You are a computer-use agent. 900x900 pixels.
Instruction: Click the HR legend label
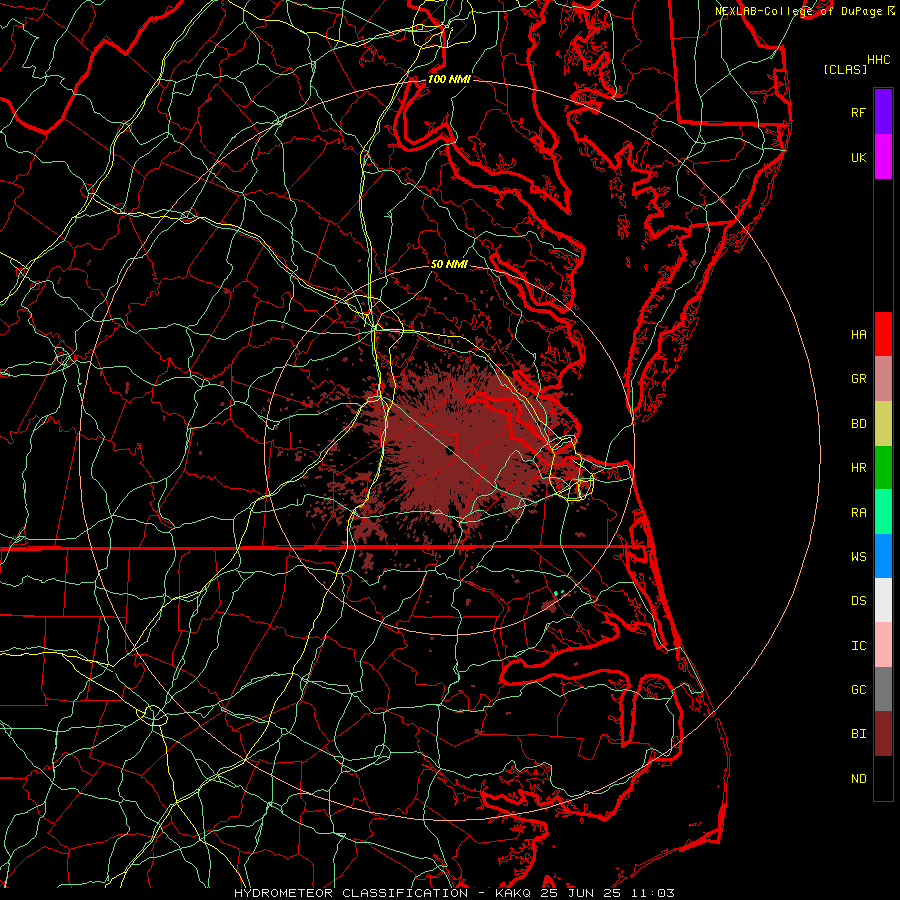(x=858, y=468)
